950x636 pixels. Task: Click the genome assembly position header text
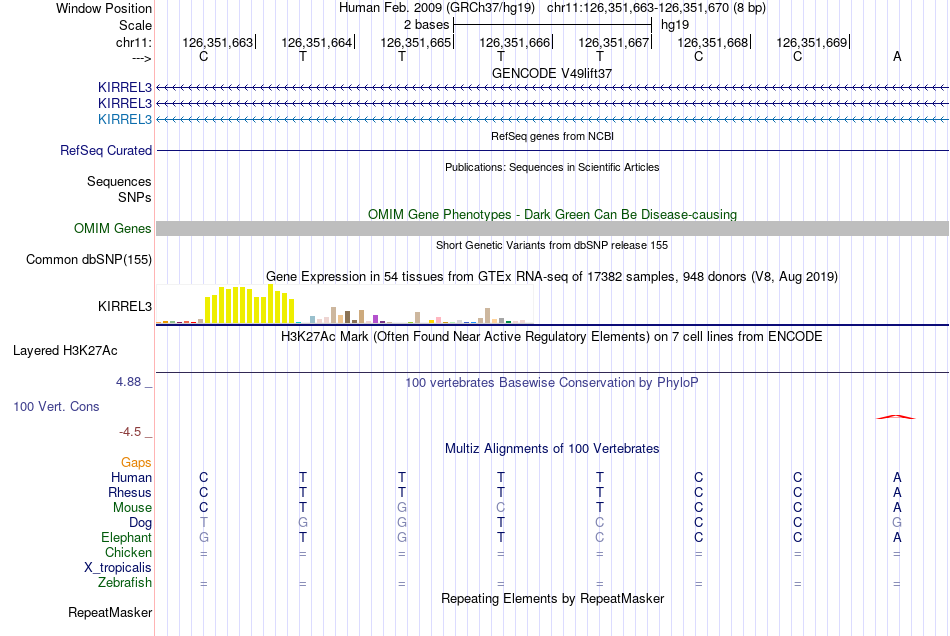pyautogui.click(x=552, y=8)
